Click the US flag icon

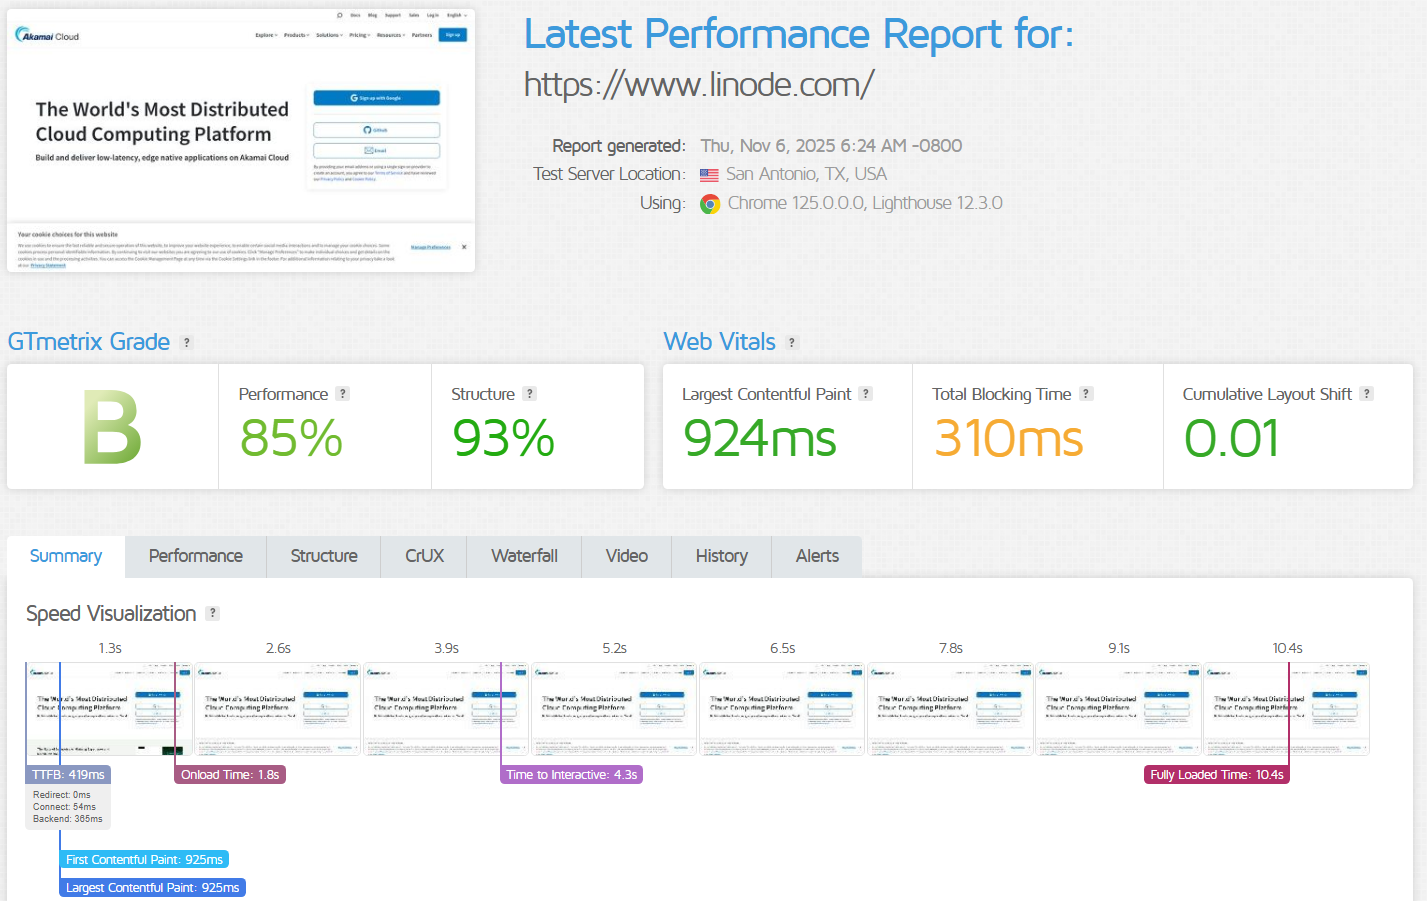click(x=709, y=175)
